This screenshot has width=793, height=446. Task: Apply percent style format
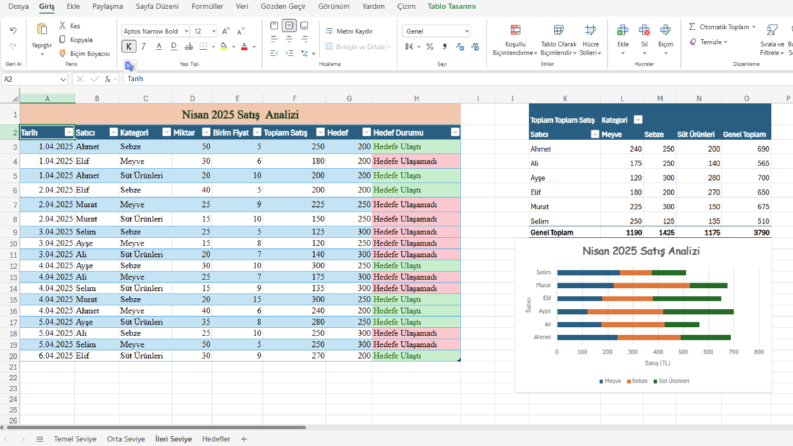pyautogui.click(x=429, y=47)
